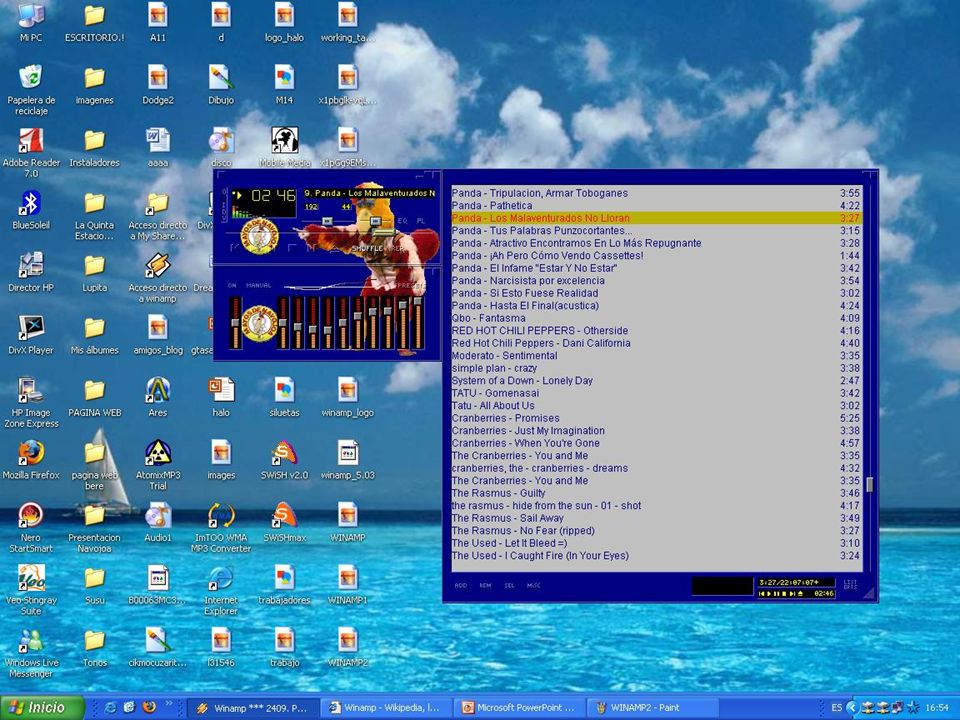Open the playlist SEL menu
960x720 pixels.
[509, 585]
